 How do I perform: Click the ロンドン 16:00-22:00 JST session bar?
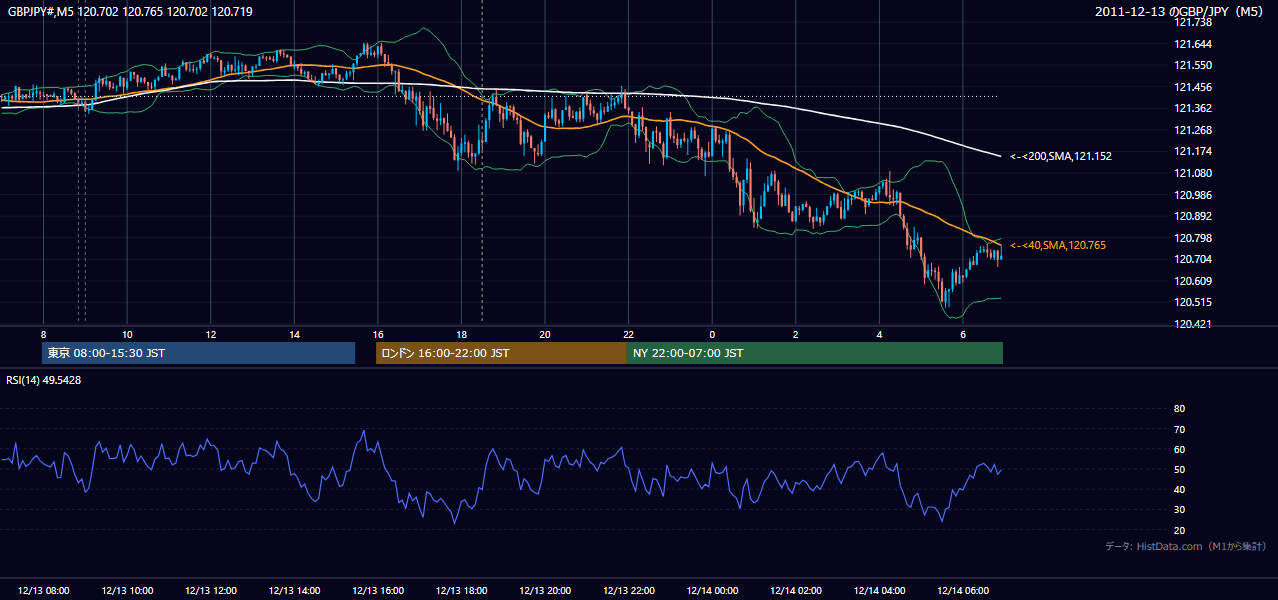tap(501, 353)
